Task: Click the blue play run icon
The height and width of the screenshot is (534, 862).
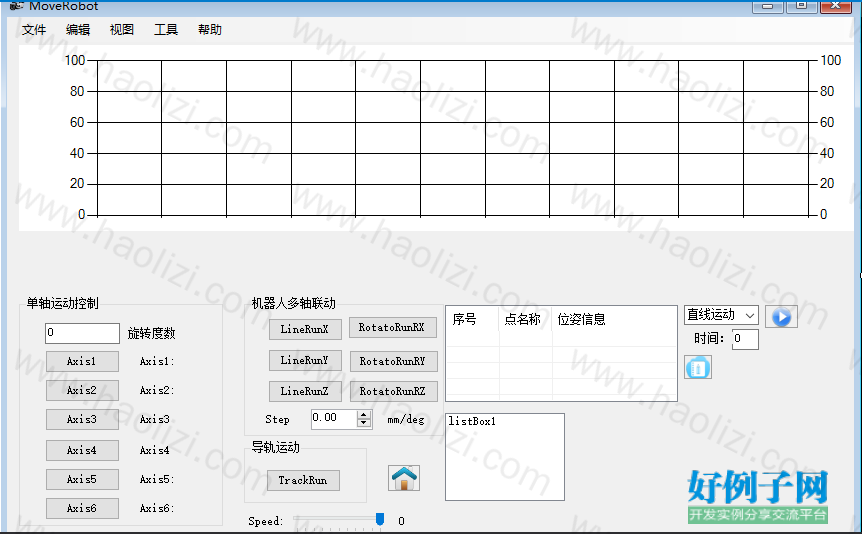Action: [781, 317]
